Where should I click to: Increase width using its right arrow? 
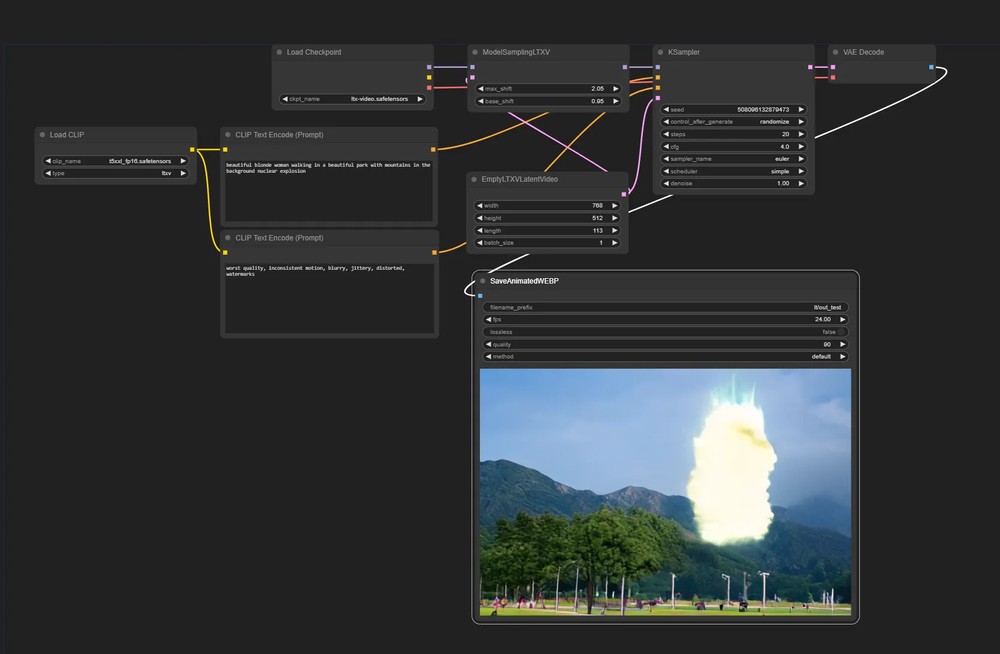point(615,205)
